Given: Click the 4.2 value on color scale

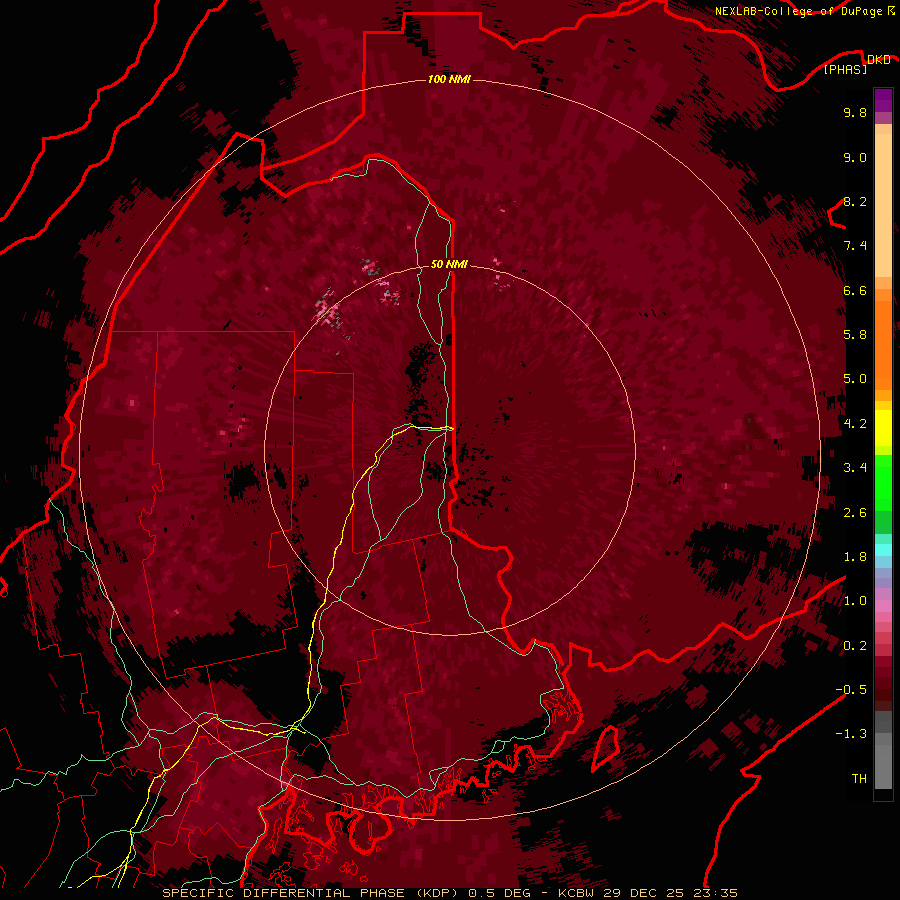Looking at the screenshot, I should click(x=855, y=424).
